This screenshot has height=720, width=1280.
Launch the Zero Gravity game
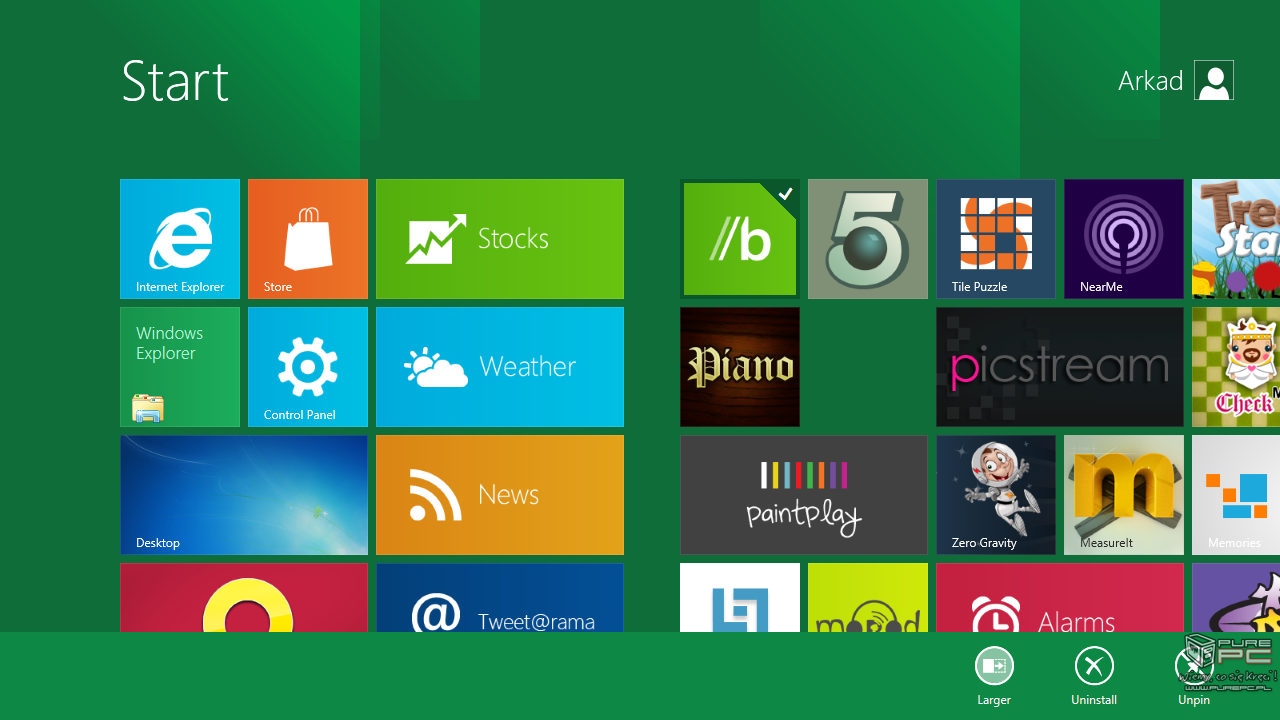coord(996,495)
